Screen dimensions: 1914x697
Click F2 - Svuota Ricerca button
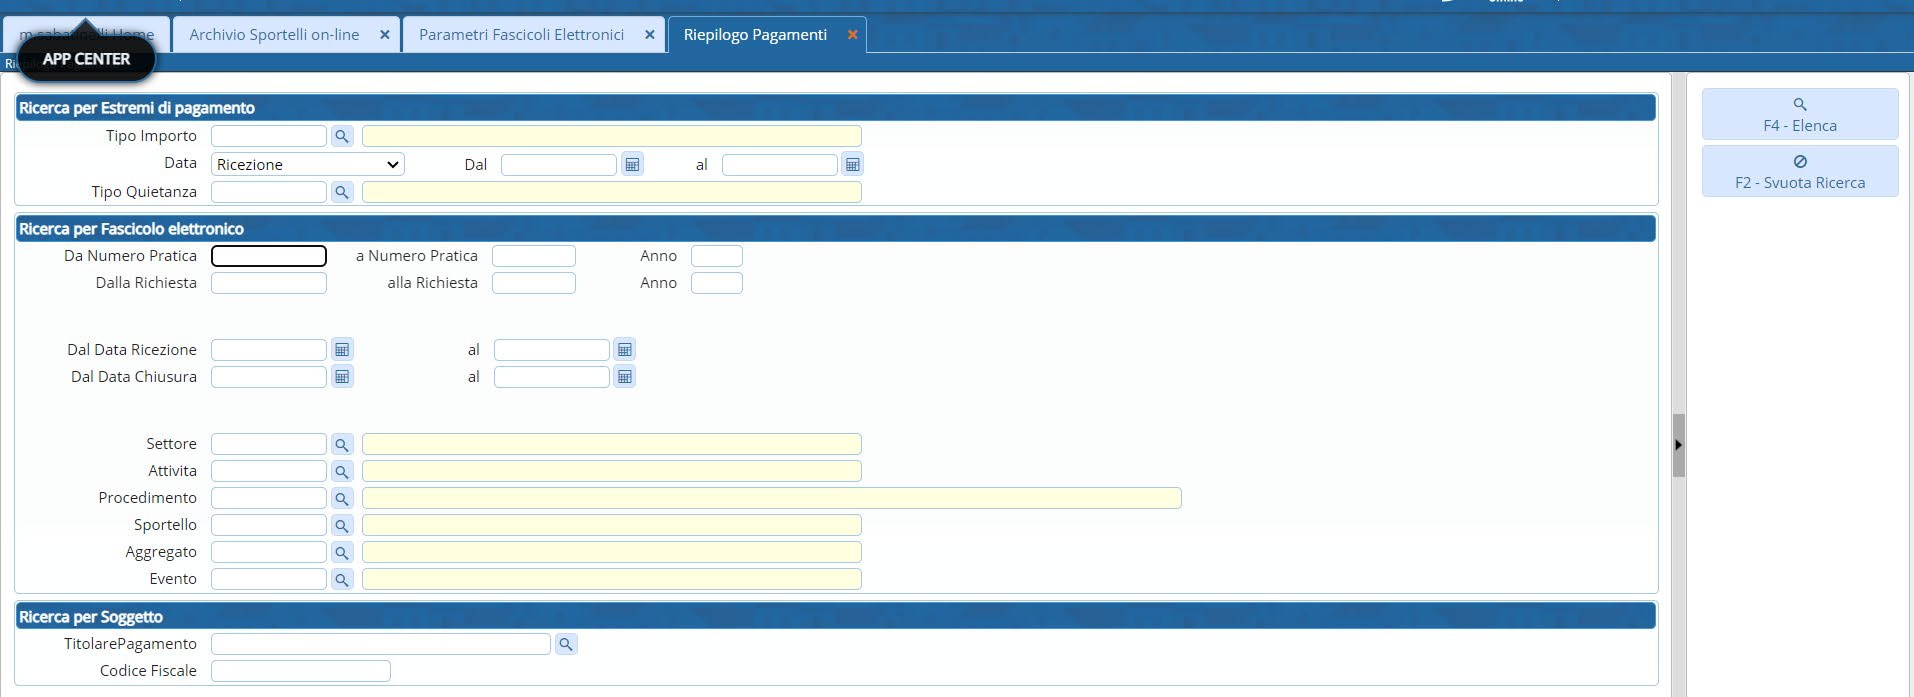(1799, 171)
